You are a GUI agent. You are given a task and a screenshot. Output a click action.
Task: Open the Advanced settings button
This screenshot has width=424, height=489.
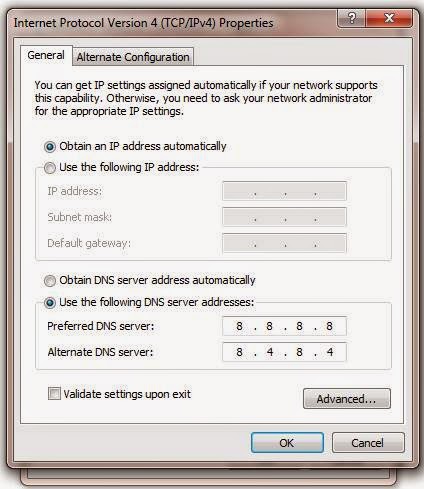pyautogui.click(x=347, y=399)
